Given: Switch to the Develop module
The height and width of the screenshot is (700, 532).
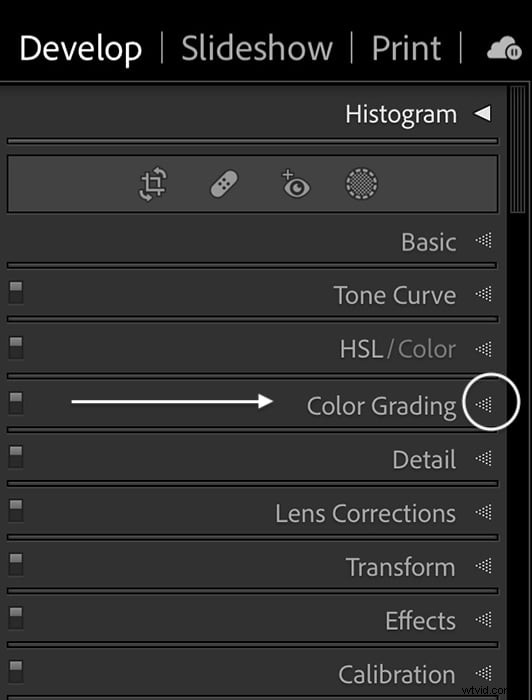Looking at the screenshot, I should [81, 50].
